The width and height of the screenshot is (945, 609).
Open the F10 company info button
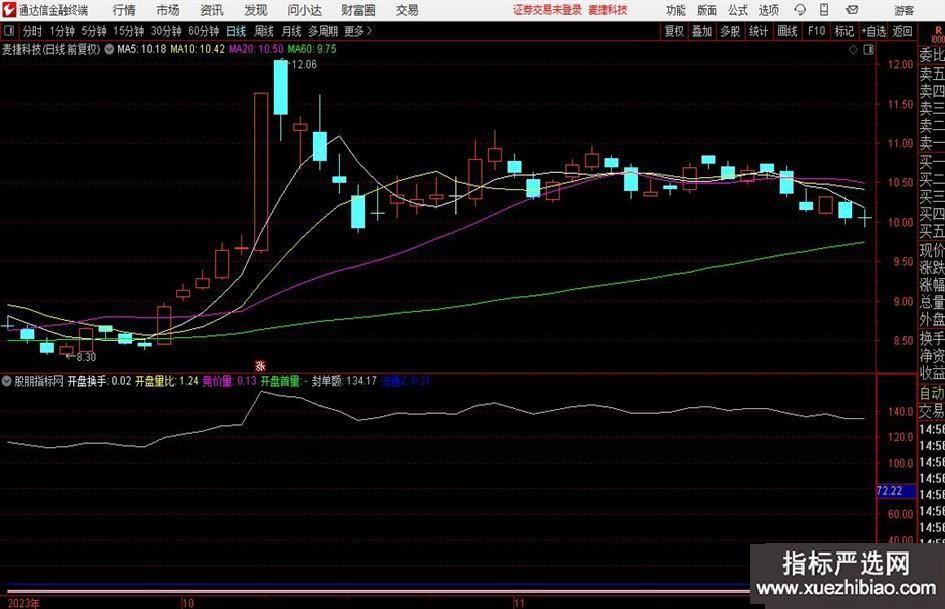coord(816,31)
